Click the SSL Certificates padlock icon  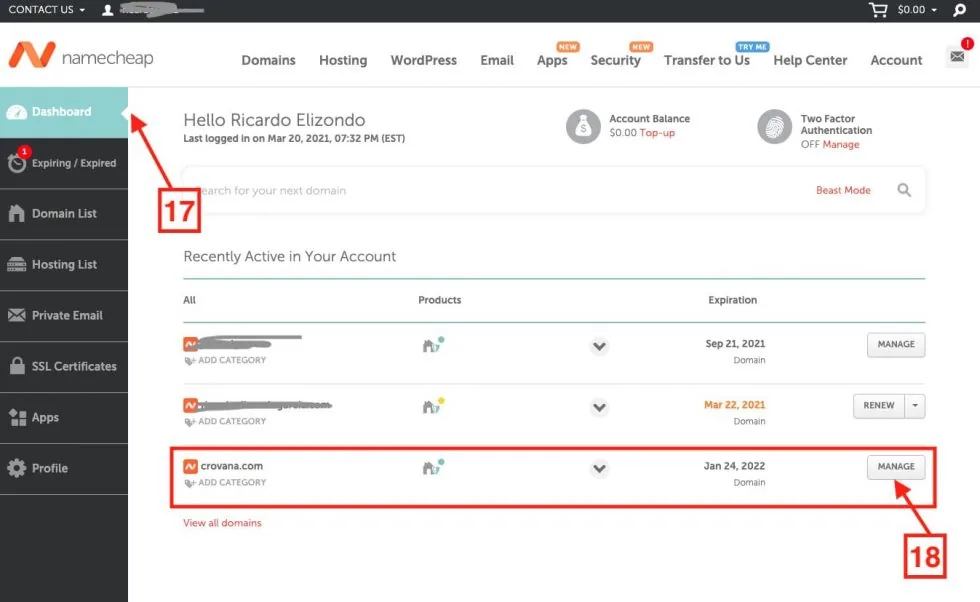(x=17, y=366)
